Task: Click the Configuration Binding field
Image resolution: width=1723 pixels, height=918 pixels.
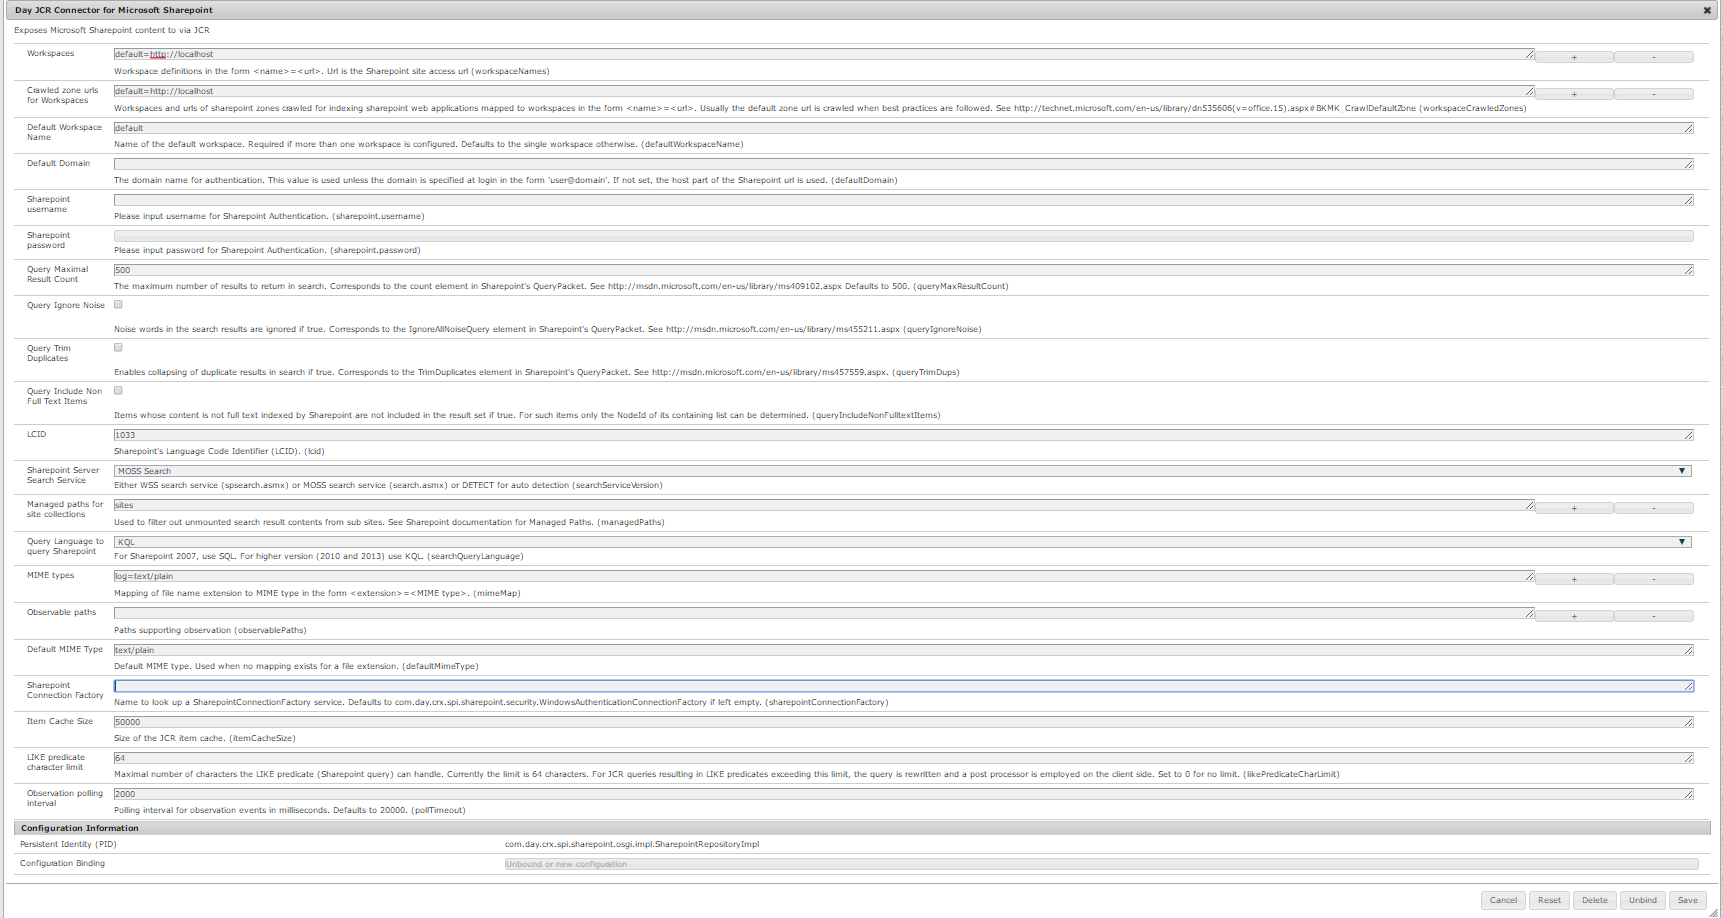Action: [x=1102, y=864]
